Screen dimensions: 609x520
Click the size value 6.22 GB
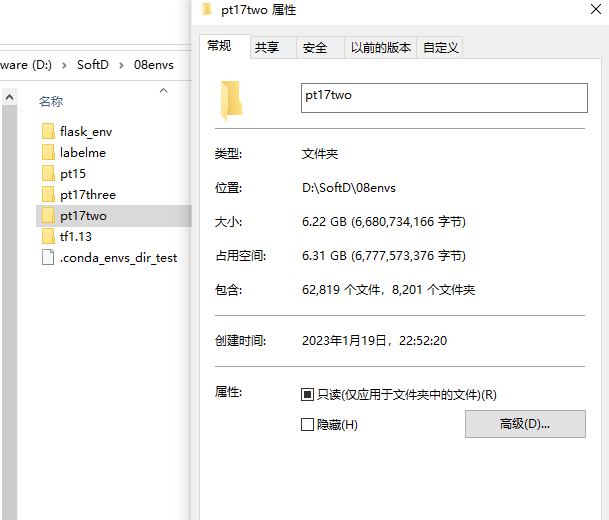coord(384,222)
